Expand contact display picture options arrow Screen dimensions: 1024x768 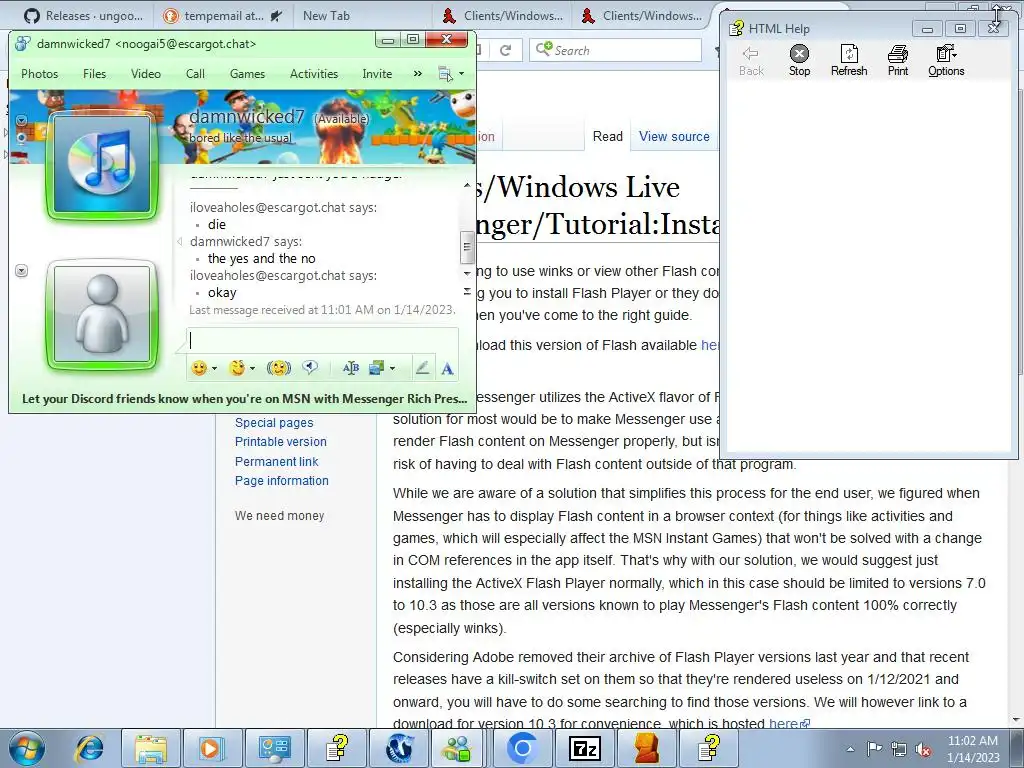click(x=22, y=121)
